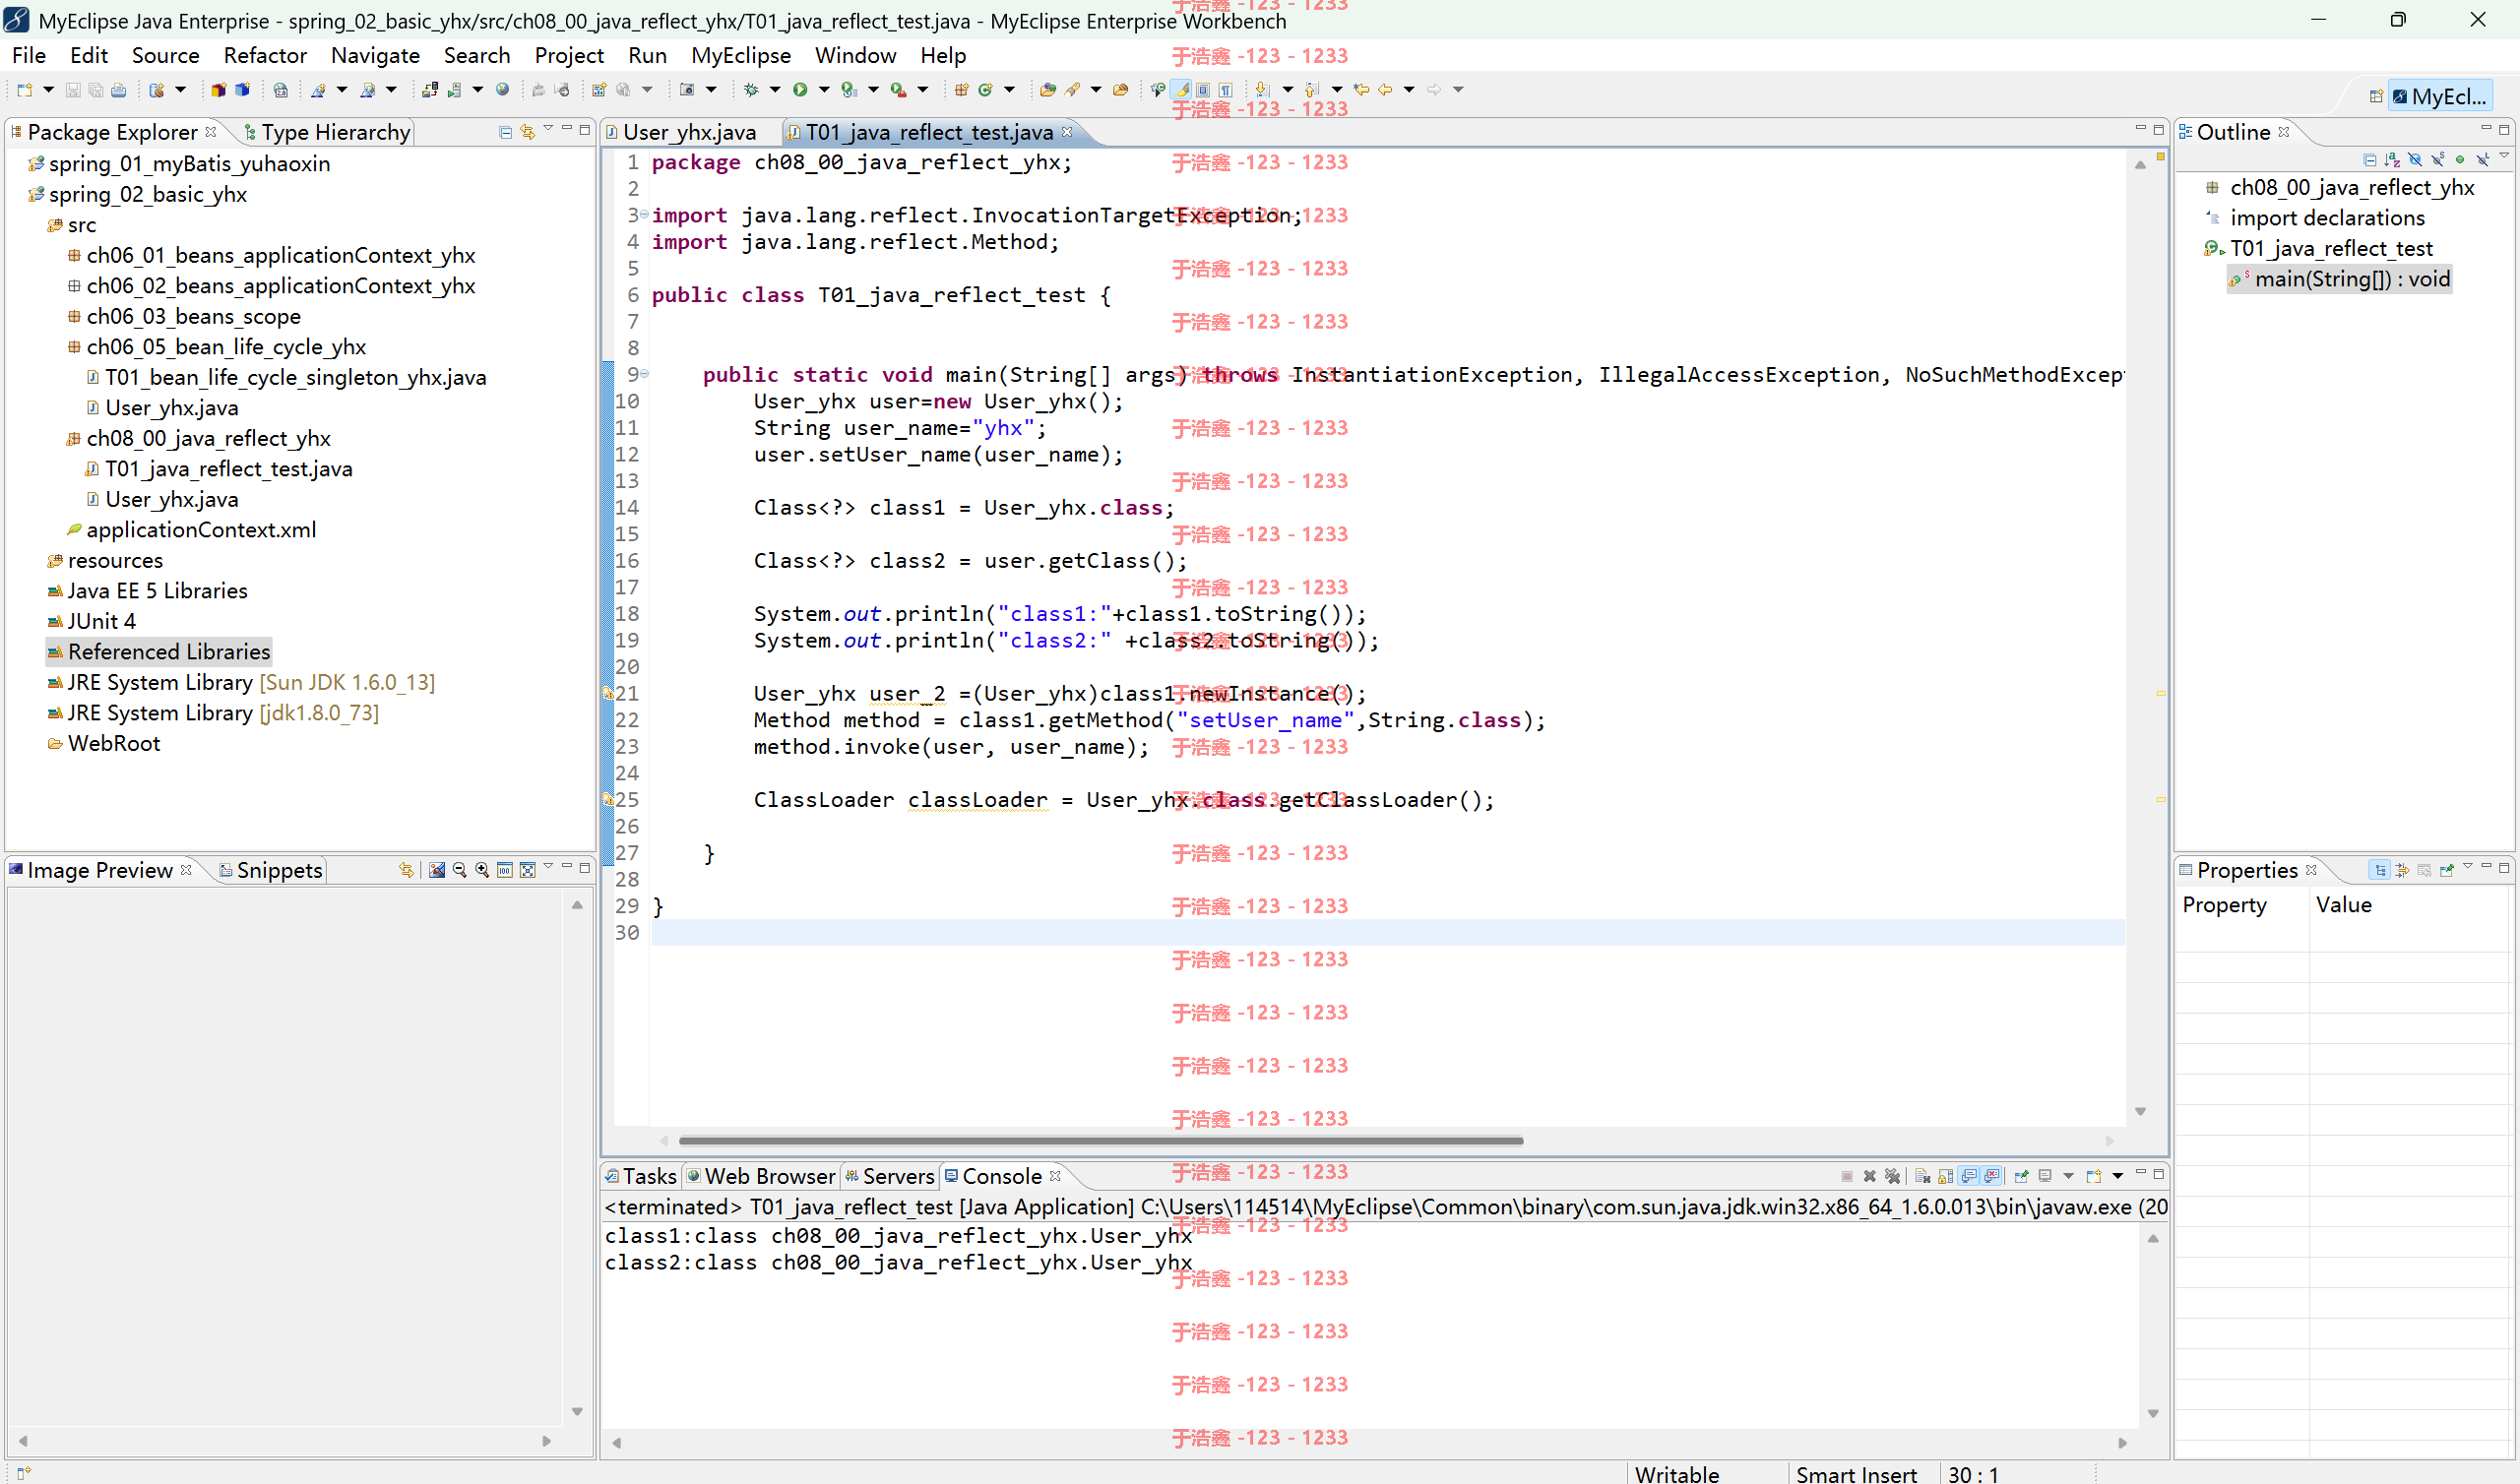Click the Open Console icon

pos(2094,1176)
